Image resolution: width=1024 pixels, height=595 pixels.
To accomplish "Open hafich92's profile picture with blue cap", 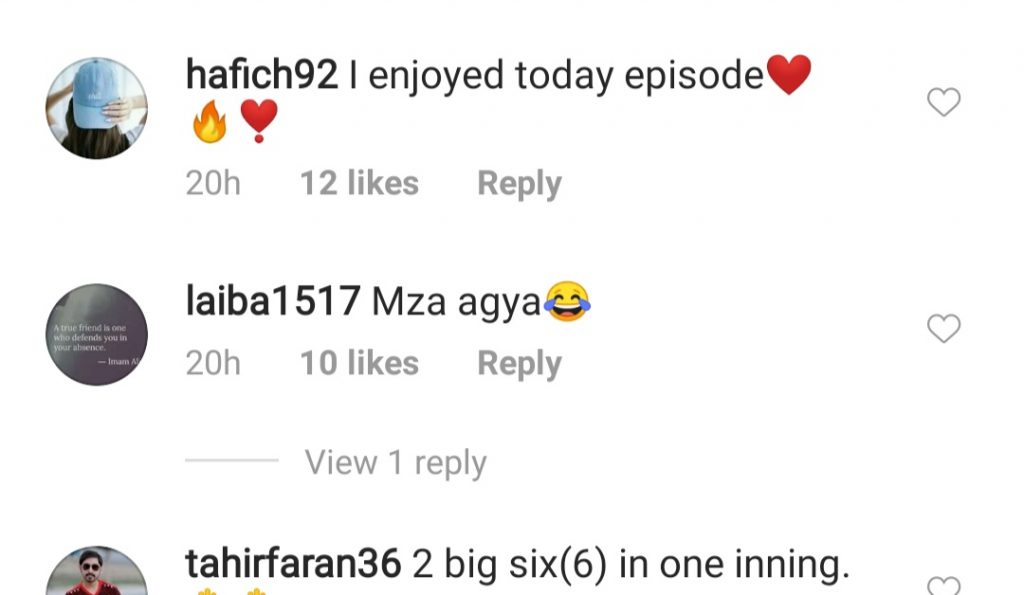I will click(97, 108).
